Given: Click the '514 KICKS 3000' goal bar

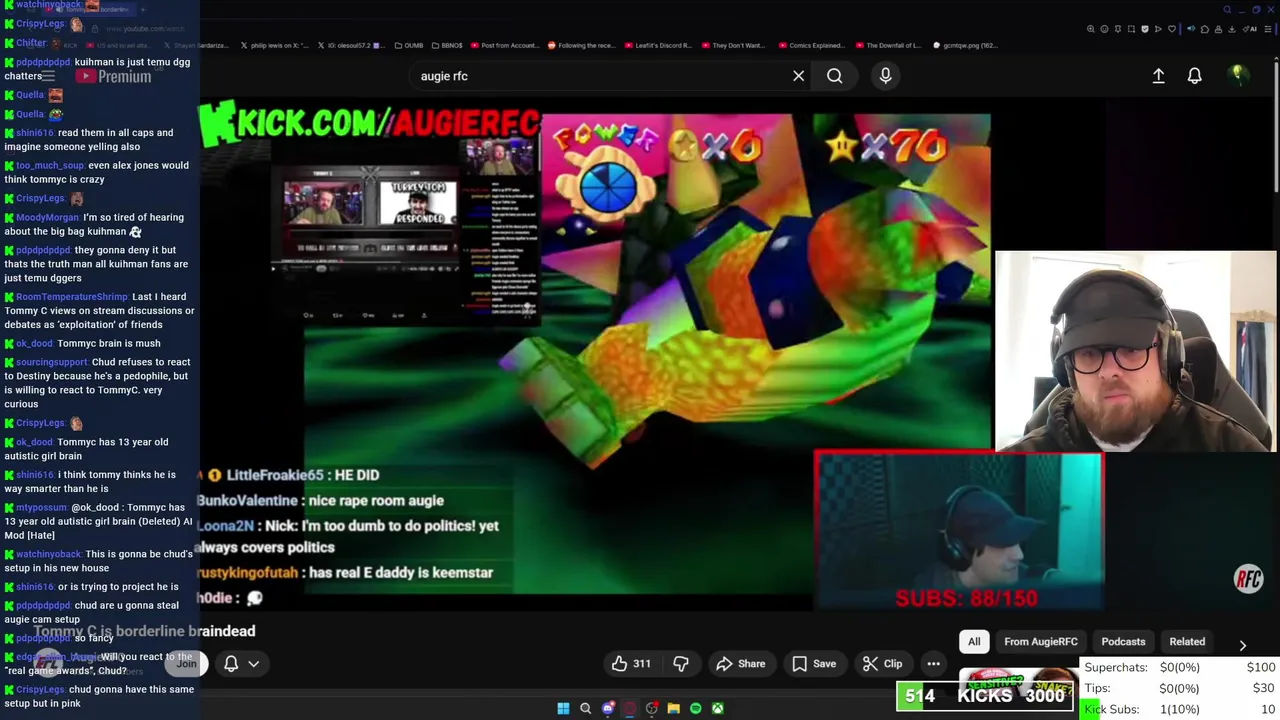Looking at the screenshot, I should (987, 696).
